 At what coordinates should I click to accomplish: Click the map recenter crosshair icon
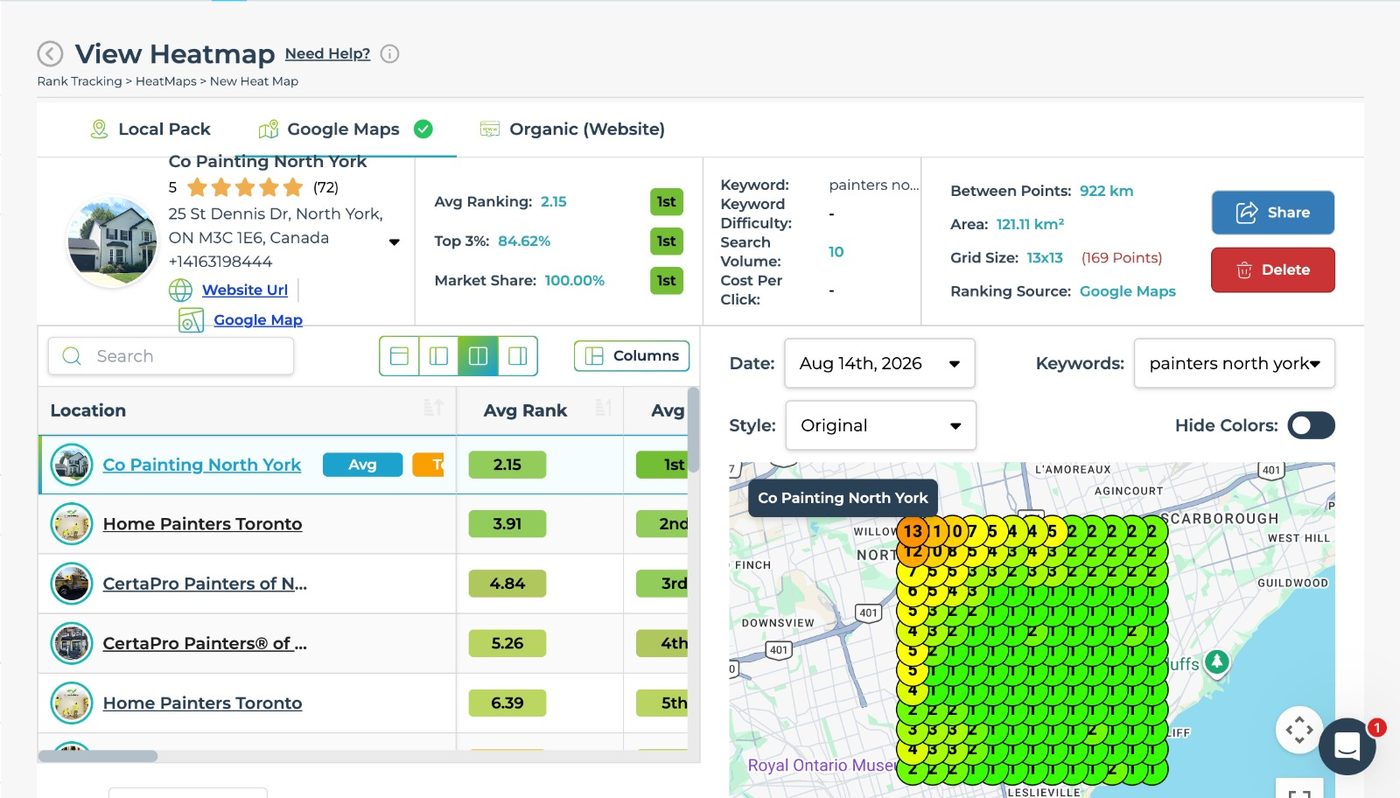point(1299,730)
